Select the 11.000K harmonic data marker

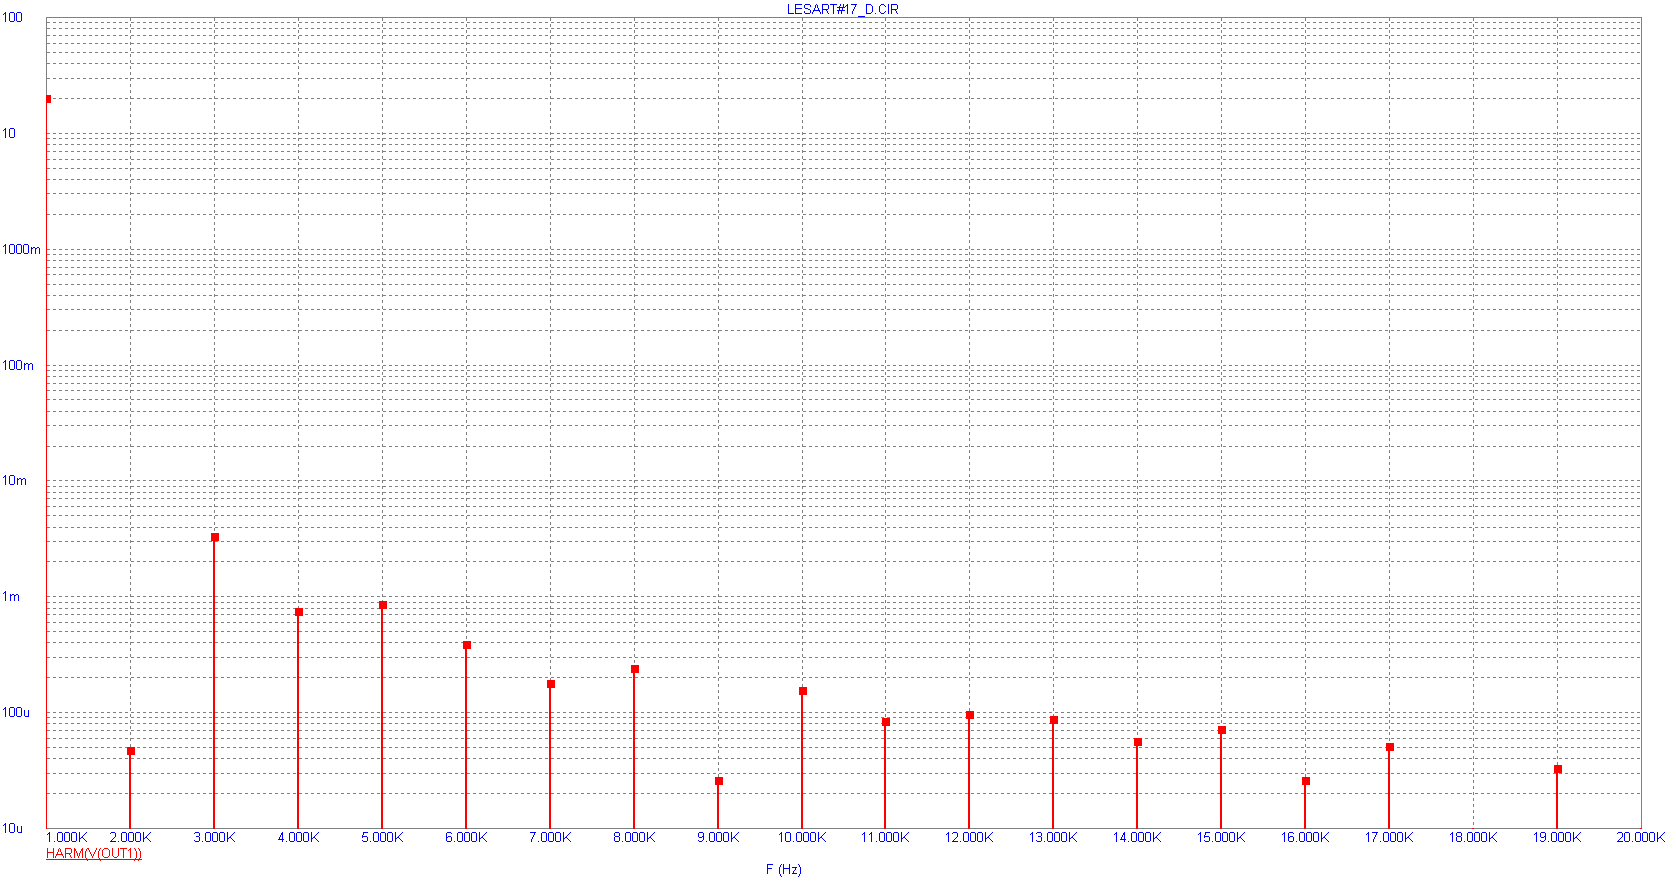[x=886, y=722]
